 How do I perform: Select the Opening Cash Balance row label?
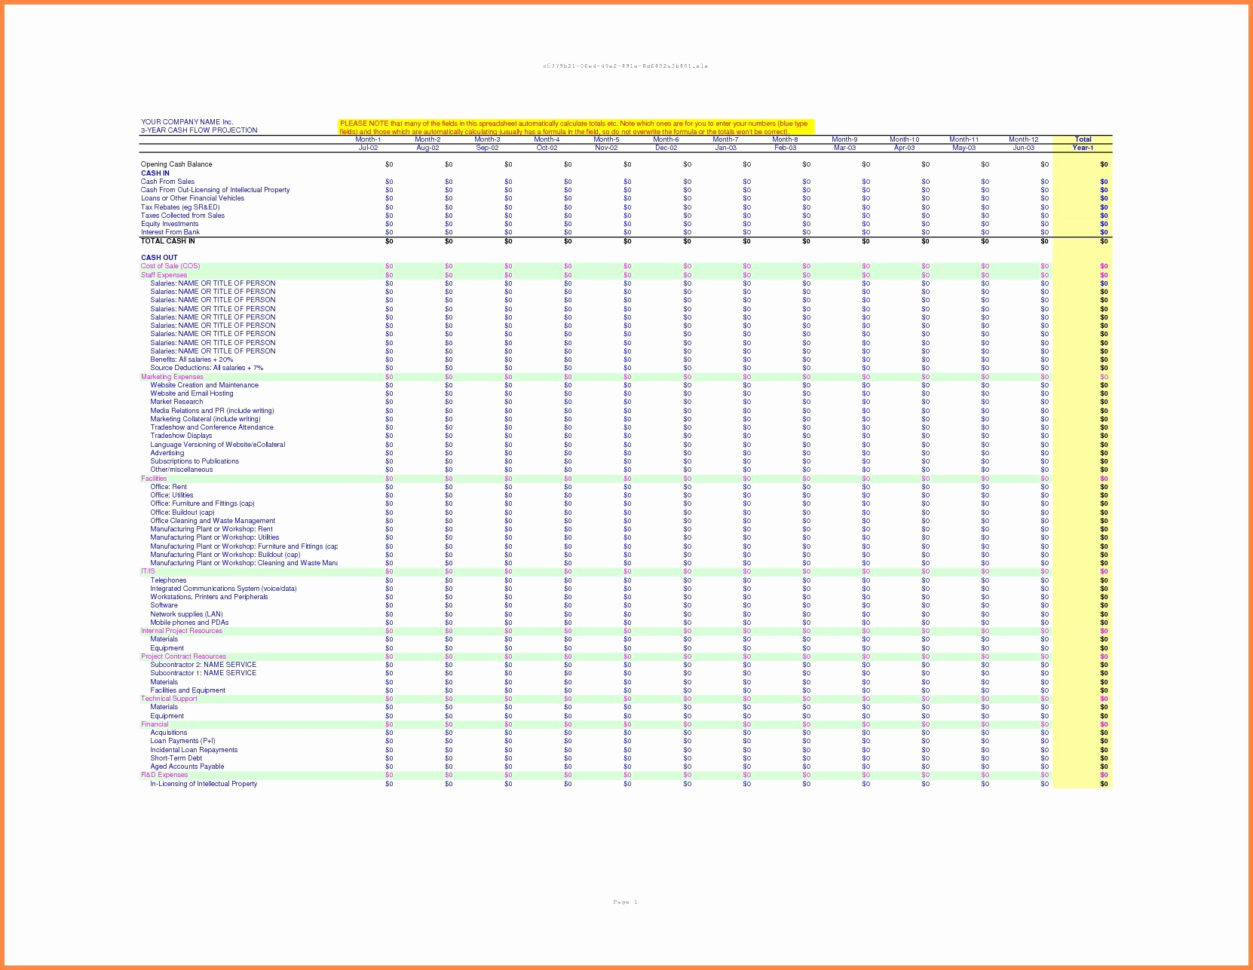(x=175, y=163)
